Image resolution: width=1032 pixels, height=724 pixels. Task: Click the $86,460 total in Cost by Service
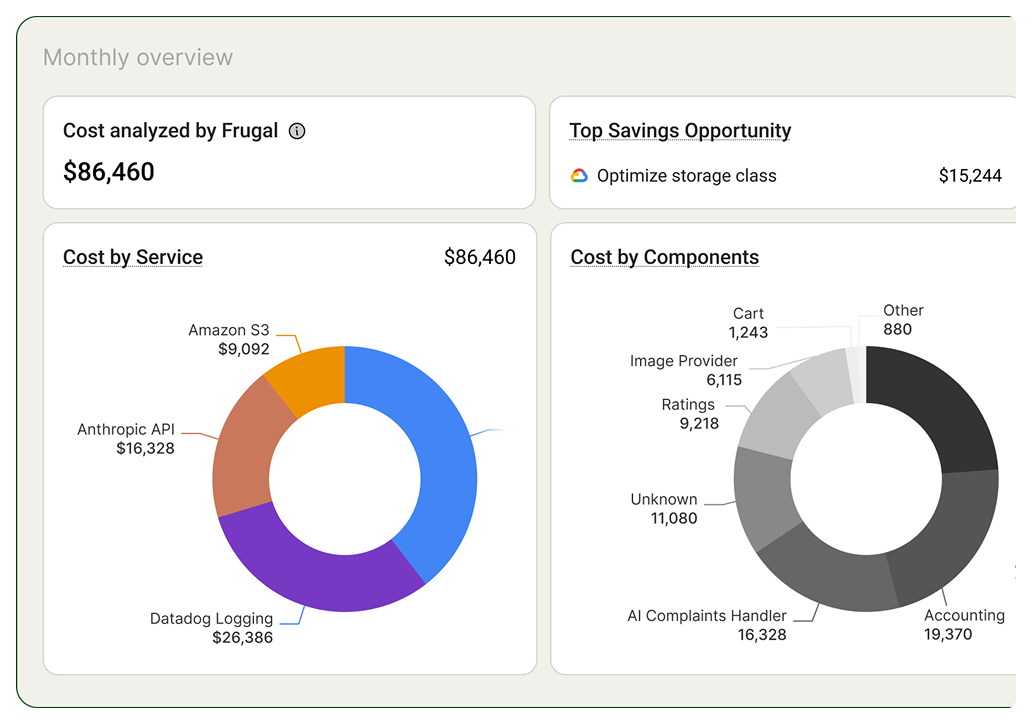click(479, 257)
